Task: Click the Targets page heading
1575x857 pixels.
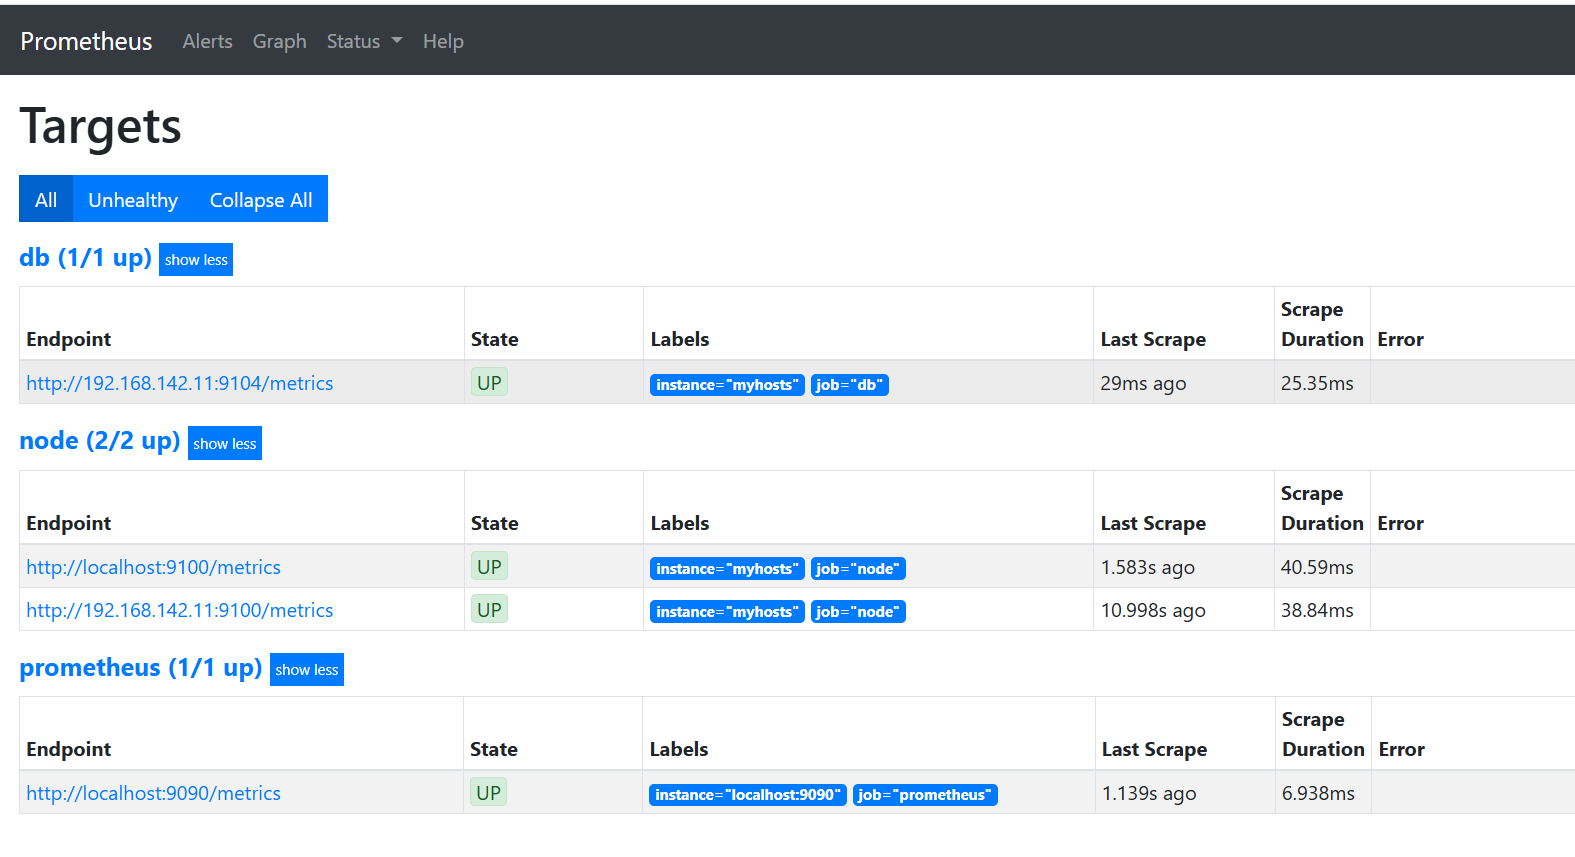Action: click(100, 126)
